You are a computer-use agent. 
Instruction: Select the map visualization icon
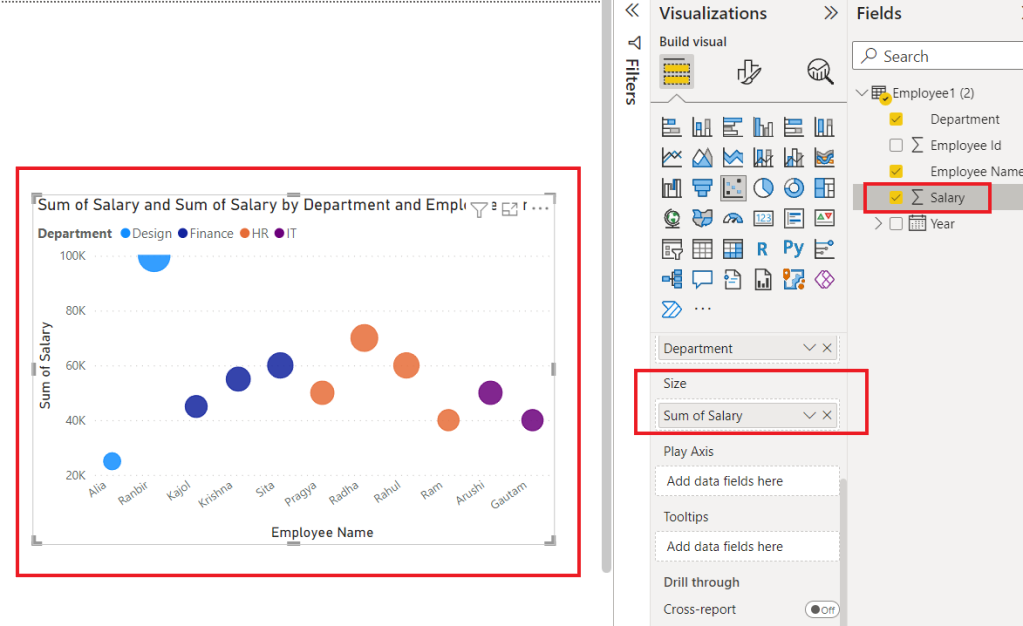(672, 217)
